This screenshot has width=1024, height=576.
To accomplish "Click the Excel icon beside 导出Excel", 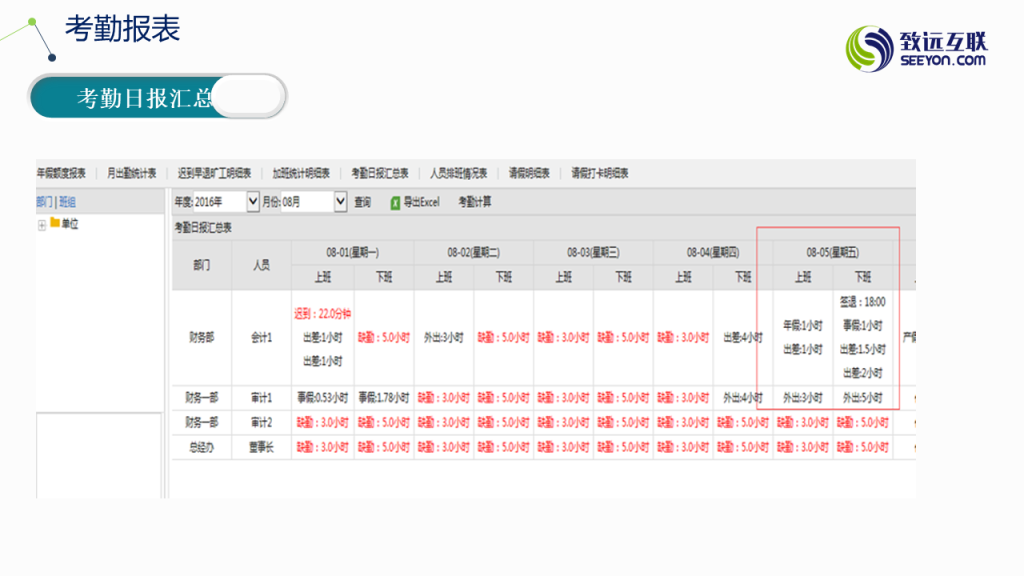I will point(395,202).
